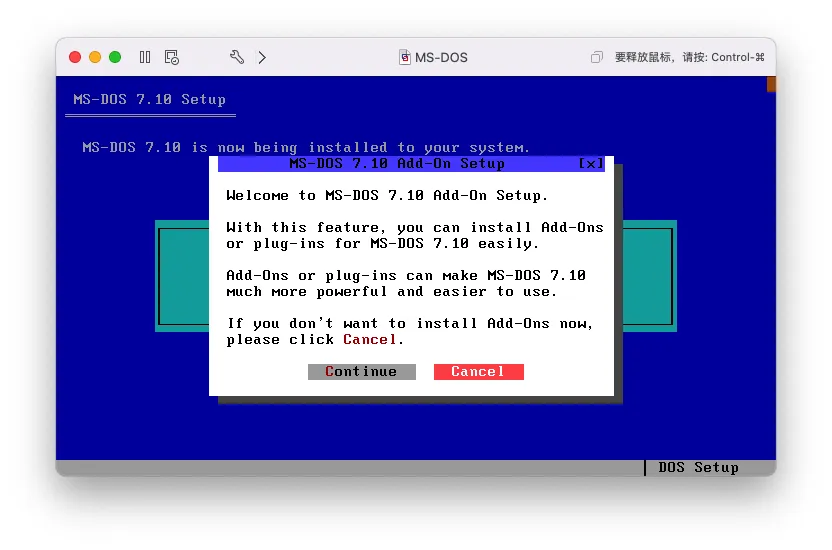Click the 'MS-DOS' window title text
The height and width of the screenshot is (550, 832).
pos(441,57)
